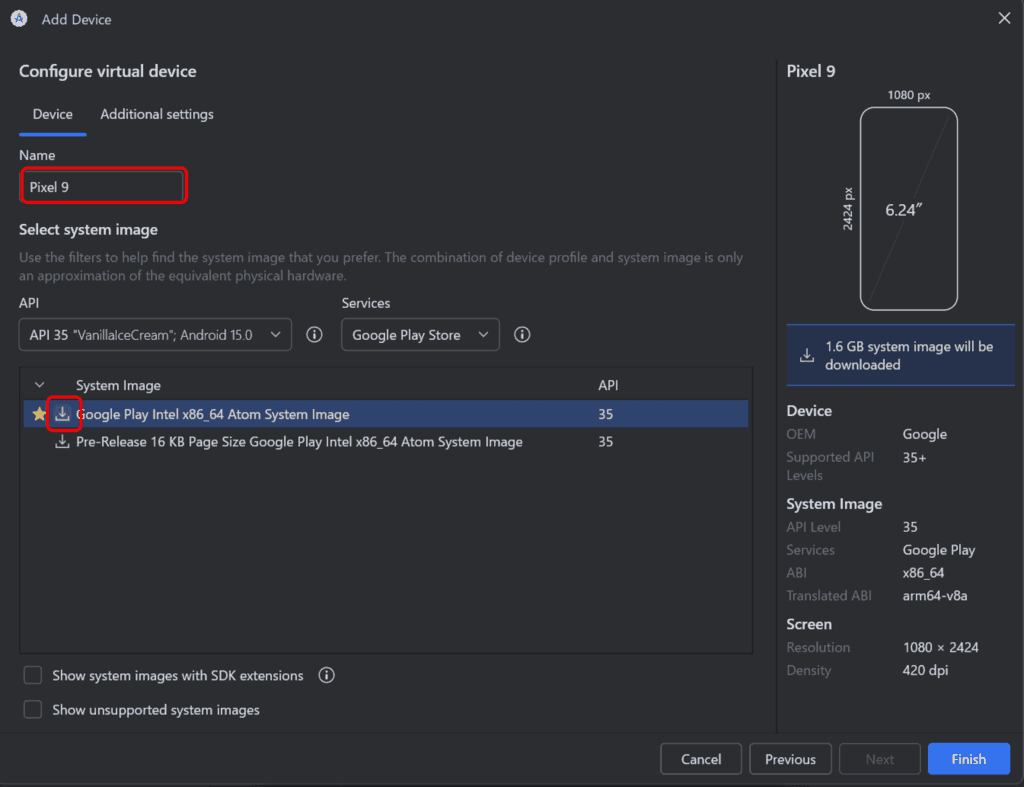Open the info icon next to API dropdown
The height and width of the screenshot is (787, 1024).
(x=314, y=335)
